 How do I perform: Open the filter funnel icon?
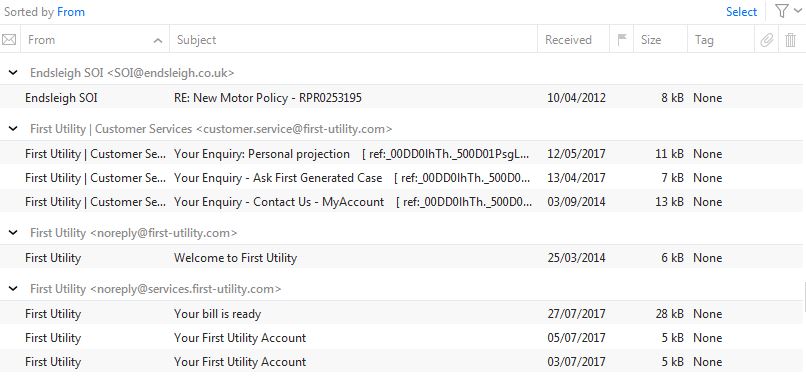(x=781, y=11)
